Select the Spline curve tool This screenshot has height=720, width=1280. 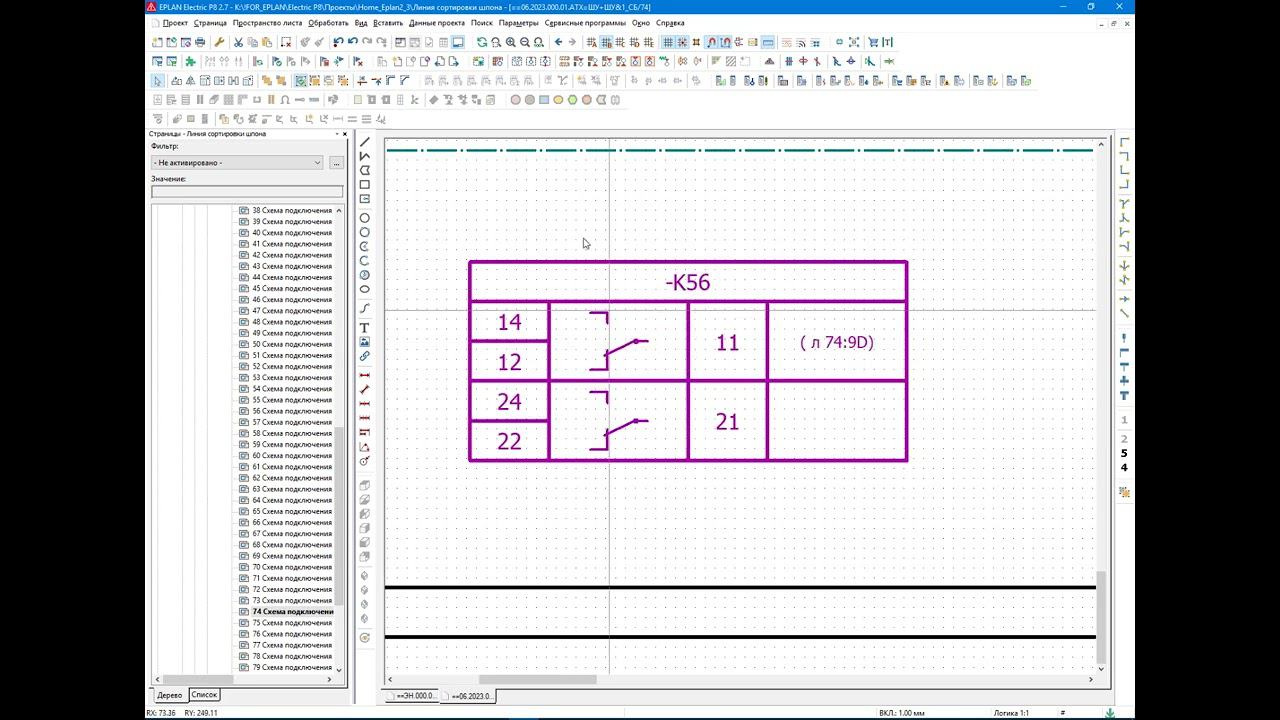(x=365, y=308)
